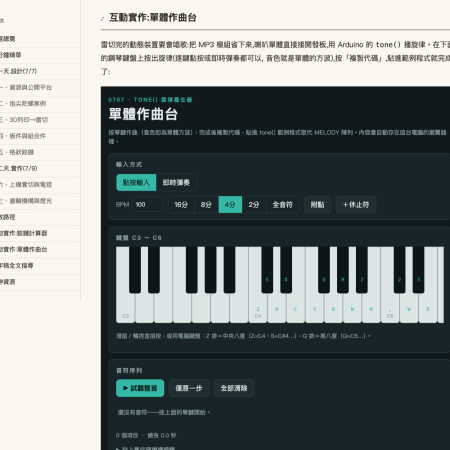Open sidebar link 資源與公開平台
The image size is (450, 450).
pos(39,87)
